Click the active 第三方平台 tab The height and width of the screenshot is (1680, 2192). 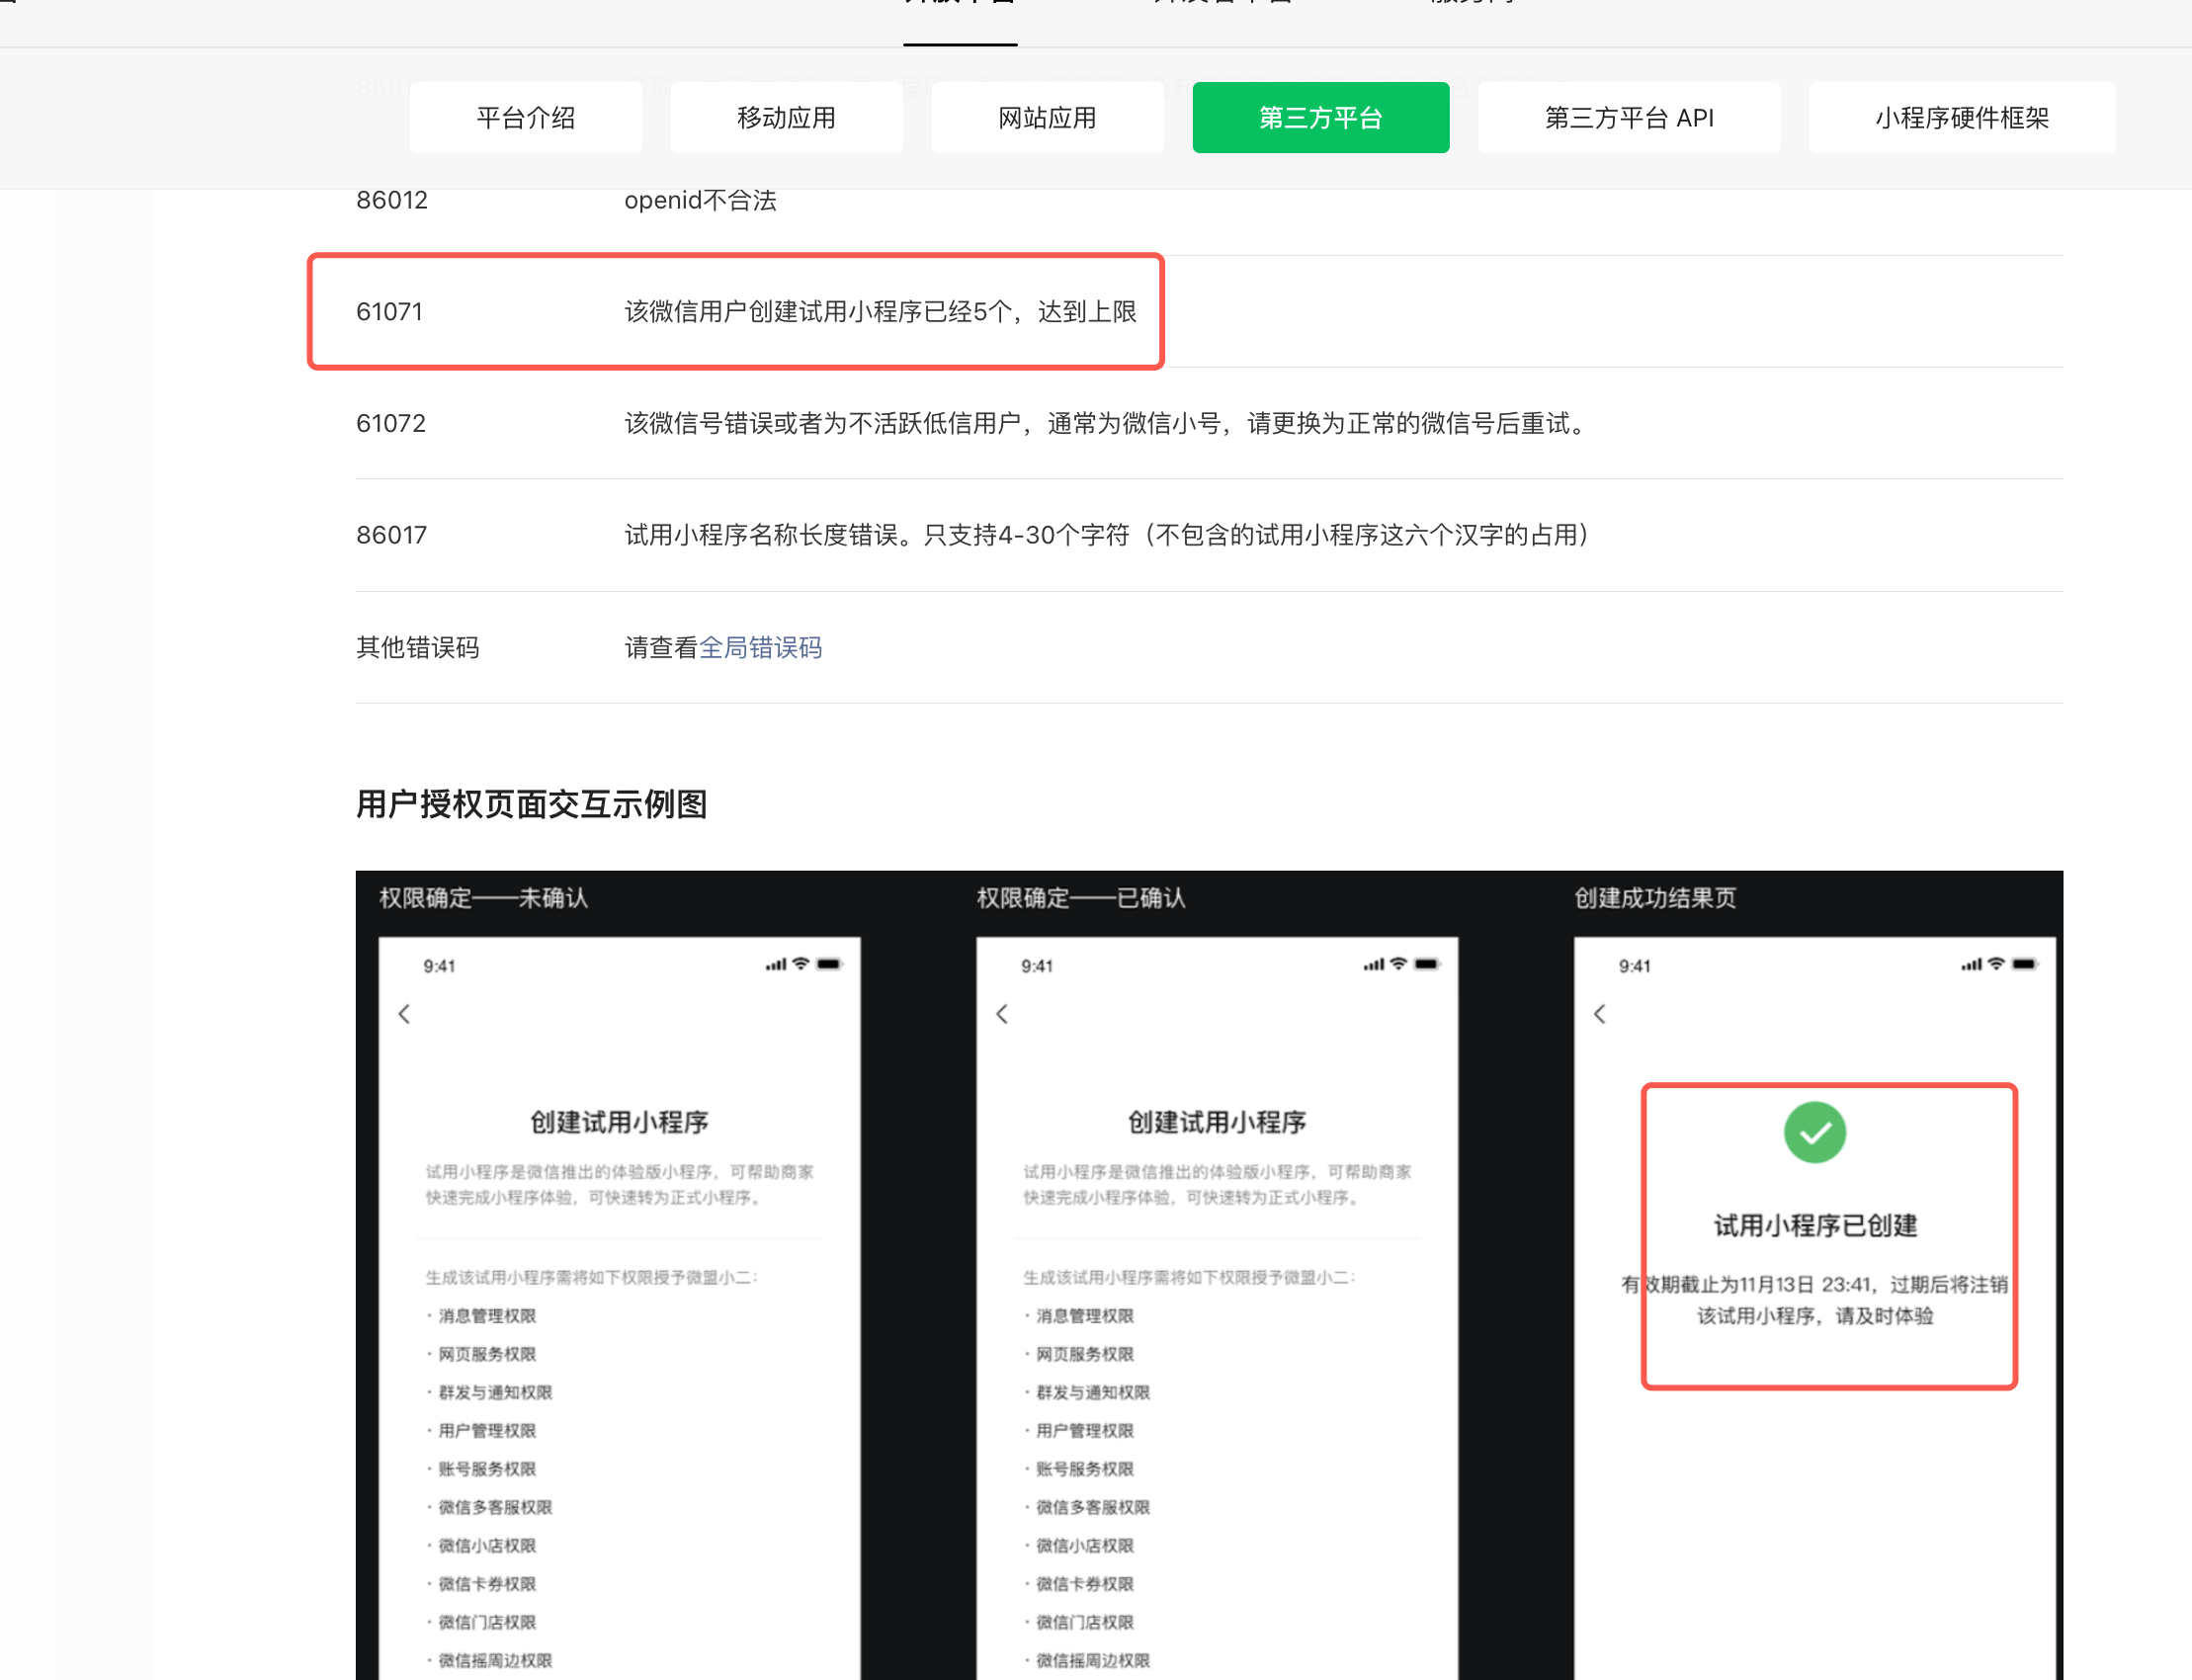pyautogui.click(x=1320, y=118)
